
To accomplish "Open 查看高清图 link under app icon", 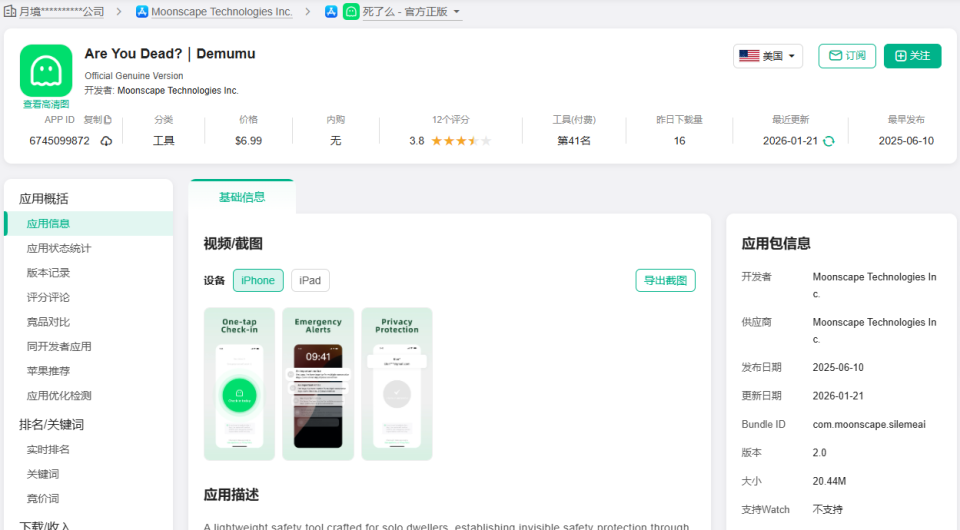I will tap(46, 104).
